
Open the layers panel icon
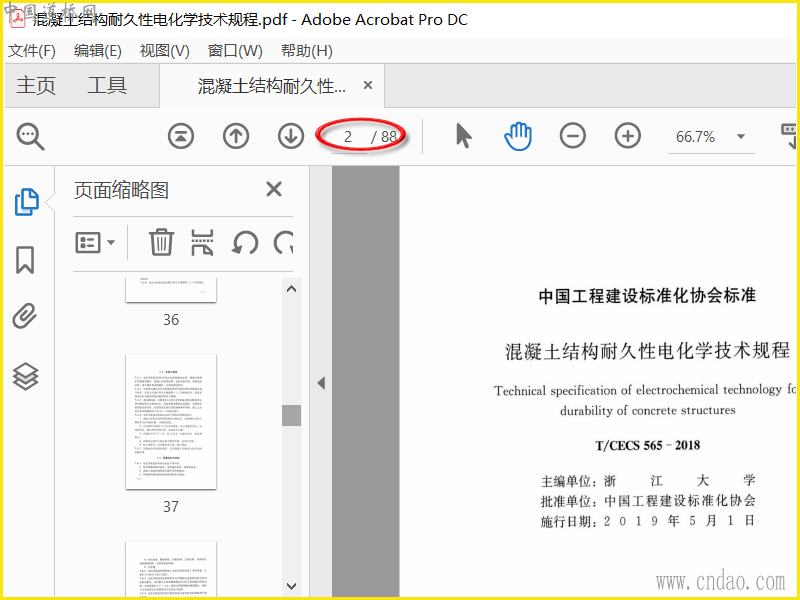click(25, 377)
